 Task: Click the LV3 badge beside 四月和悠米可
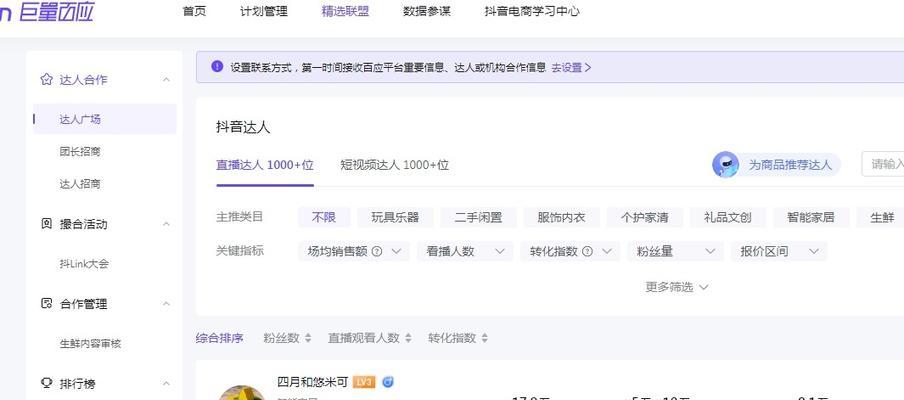[x=364, y=382]
